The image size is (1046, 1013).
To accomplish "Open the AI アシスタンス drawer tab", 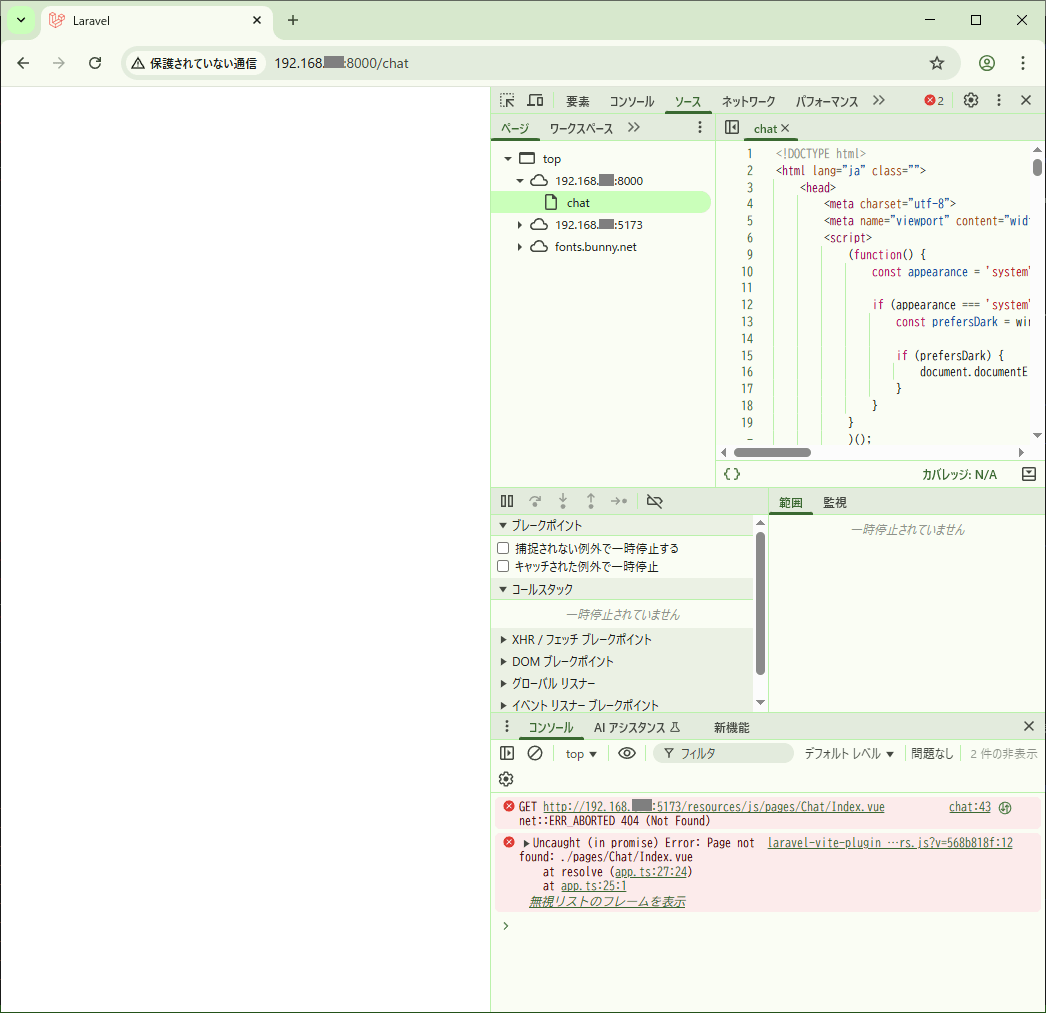I will (x=636, y=728).
